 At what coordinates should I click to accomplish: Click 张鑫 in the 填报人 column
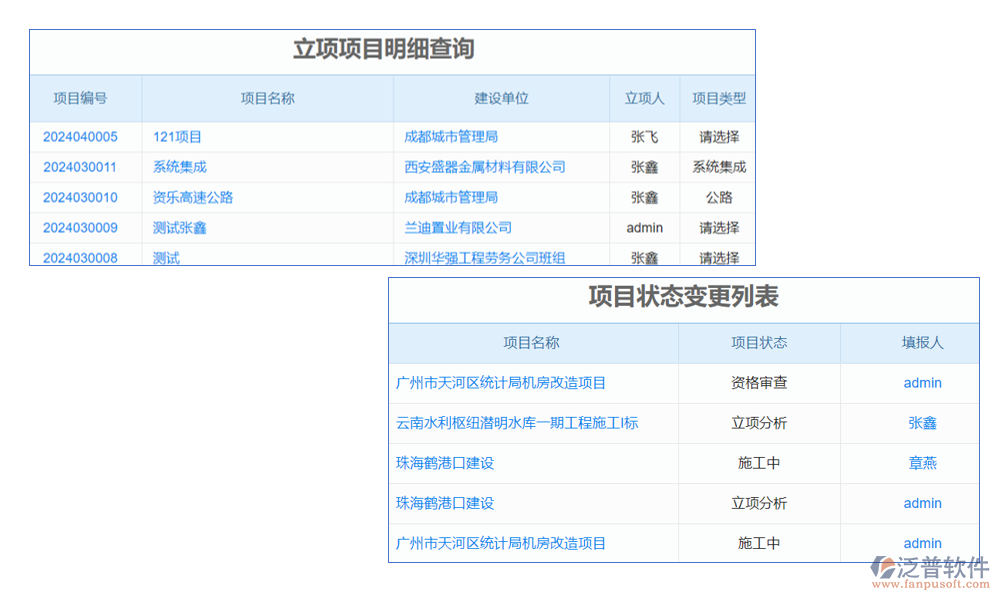(922, 423)
